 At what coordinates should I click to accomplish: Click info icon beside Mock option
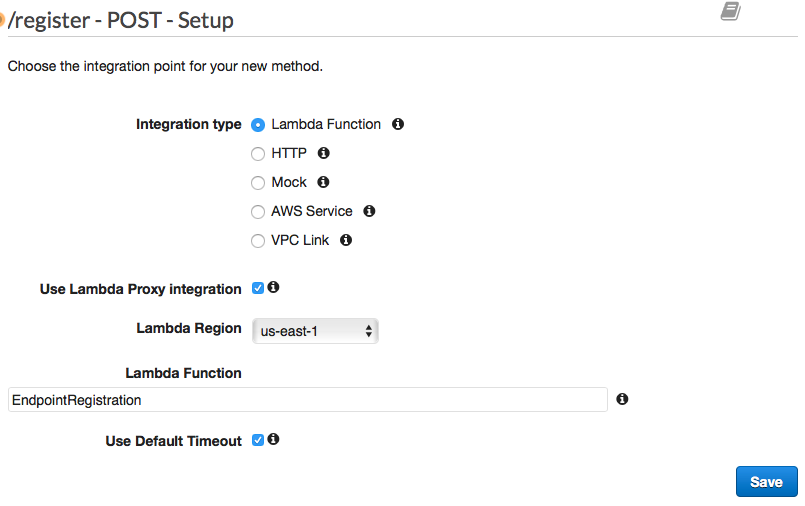[x=323, y=183]
